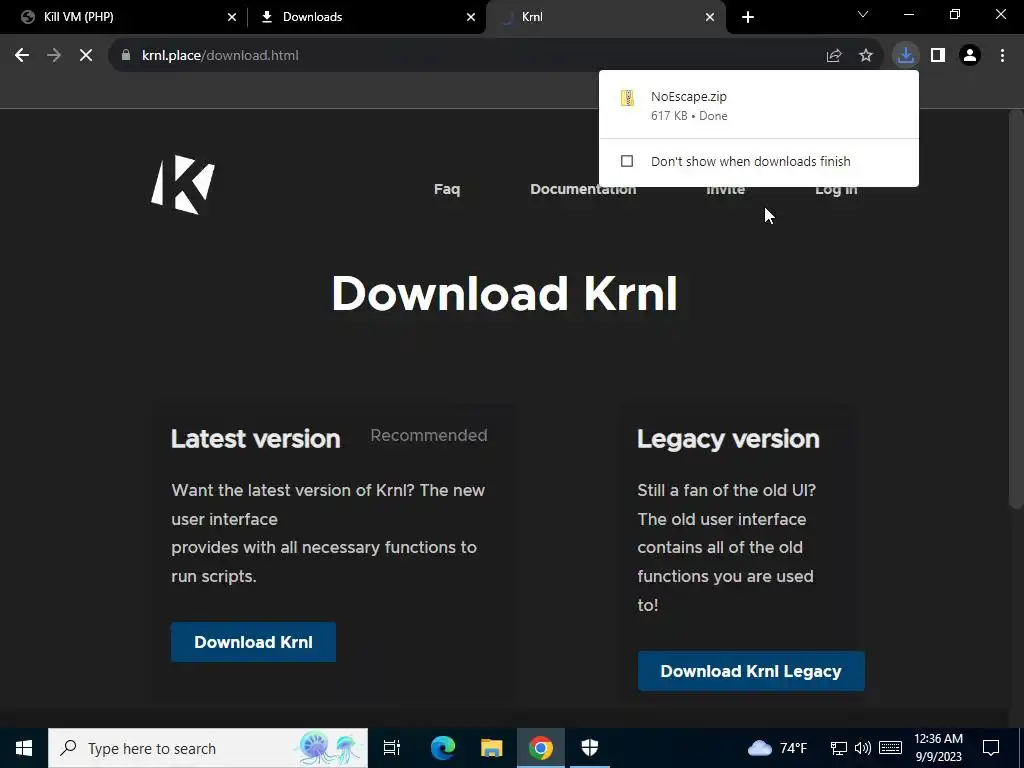Open the clock showing 12:36 AM
The image size is (1024, 768).
(x=938, y=748)
